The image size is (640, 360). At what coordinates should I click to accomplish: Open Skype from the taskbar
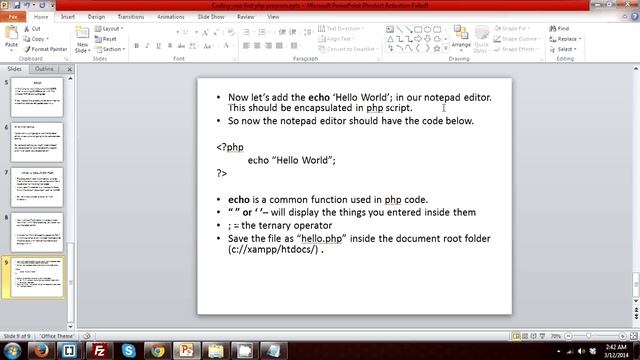click(129, 351)
